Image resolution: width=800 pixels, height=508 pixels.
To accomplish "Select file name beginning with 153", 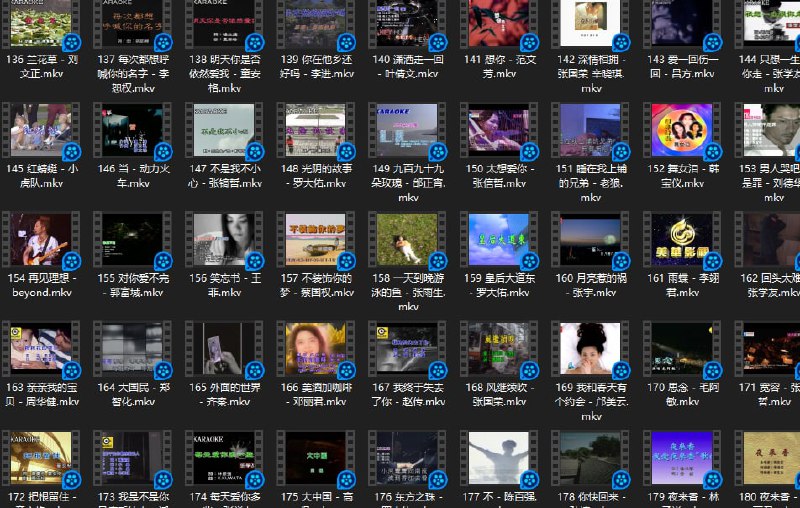I will 769,183.
